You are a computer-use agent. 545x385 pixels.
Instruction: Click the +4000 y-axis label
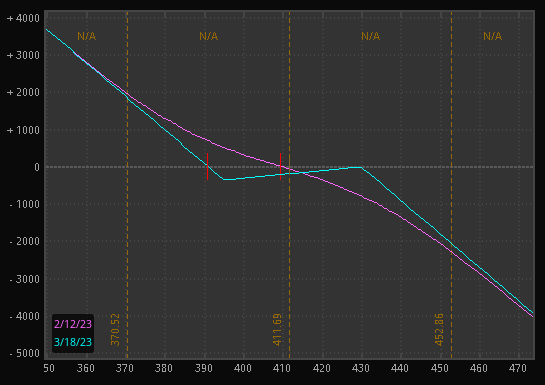[x=23, y=18]
